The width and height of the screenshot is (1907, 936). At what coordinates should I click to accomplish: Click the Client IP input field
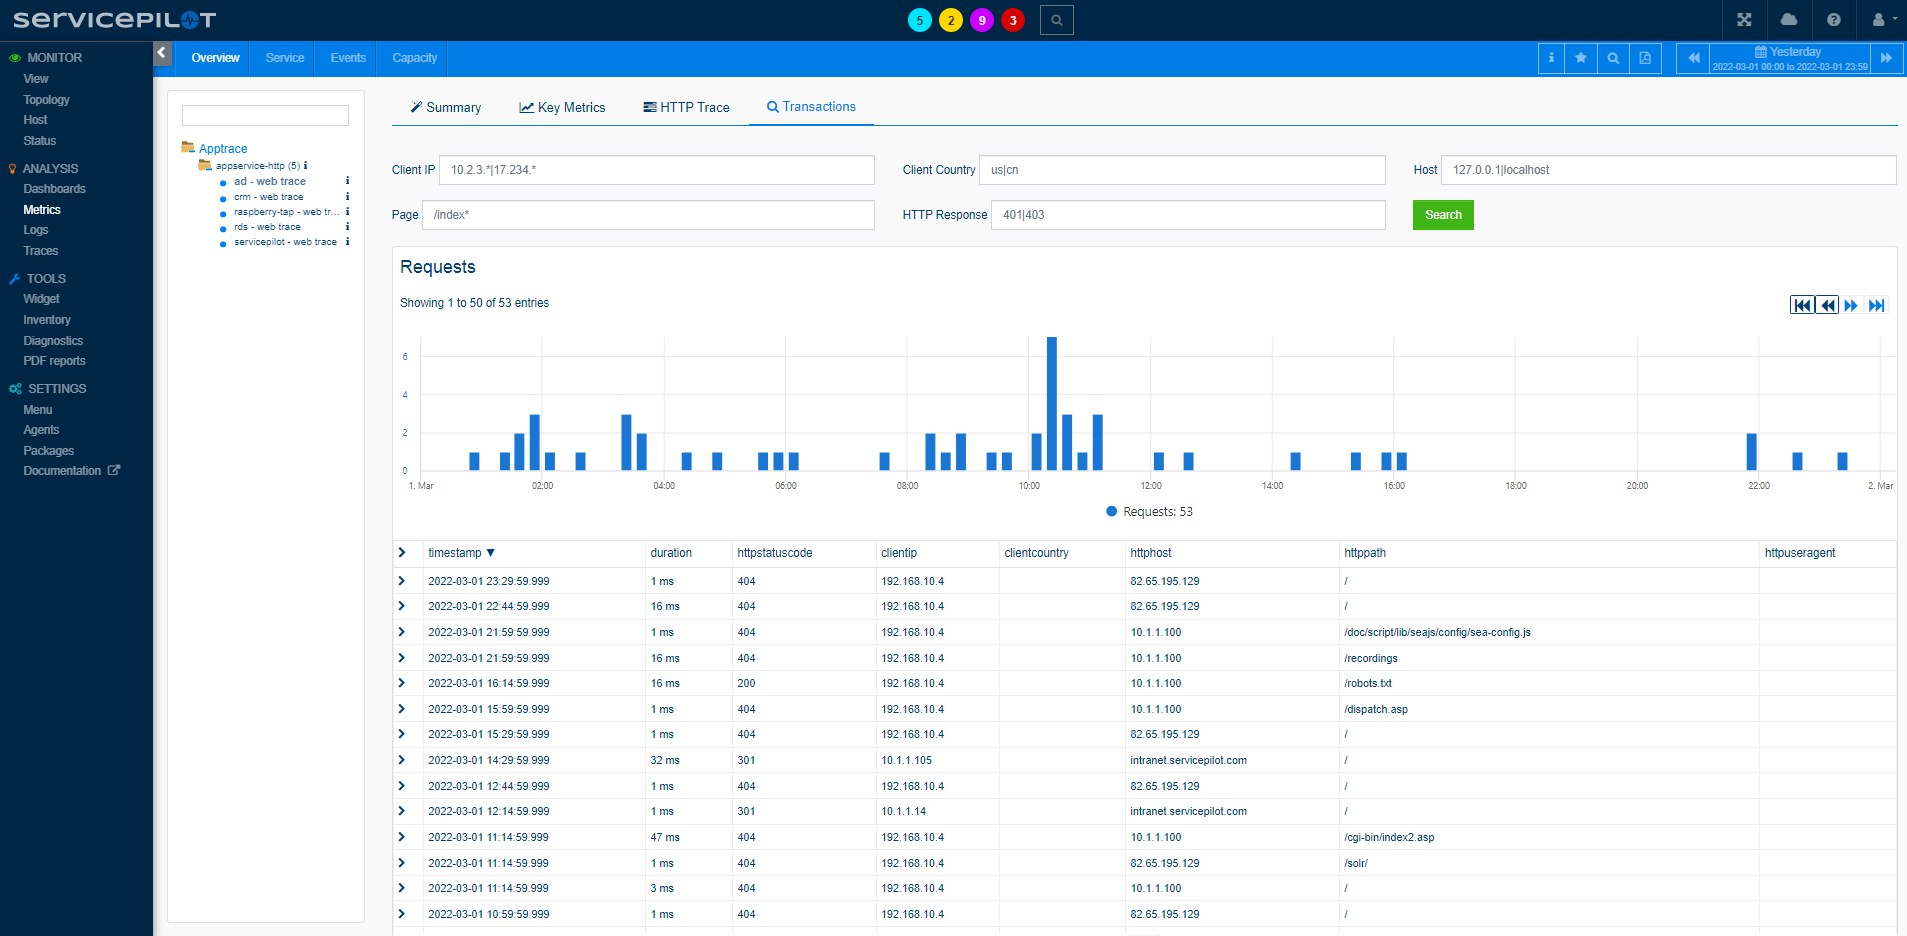pos(656,170)
